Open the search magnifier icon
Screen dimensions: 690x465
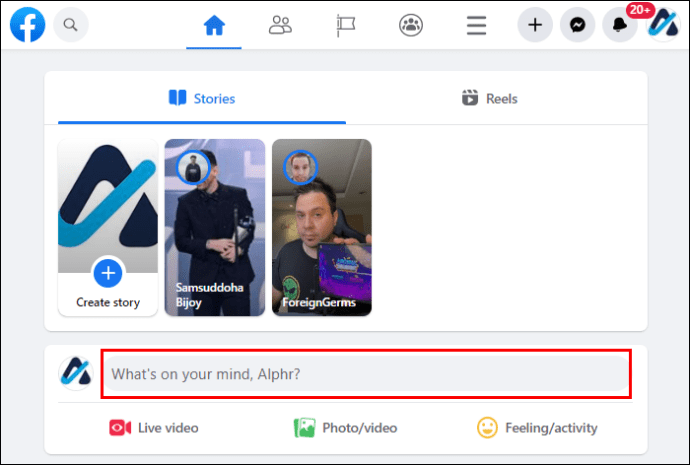click(71, 25)
